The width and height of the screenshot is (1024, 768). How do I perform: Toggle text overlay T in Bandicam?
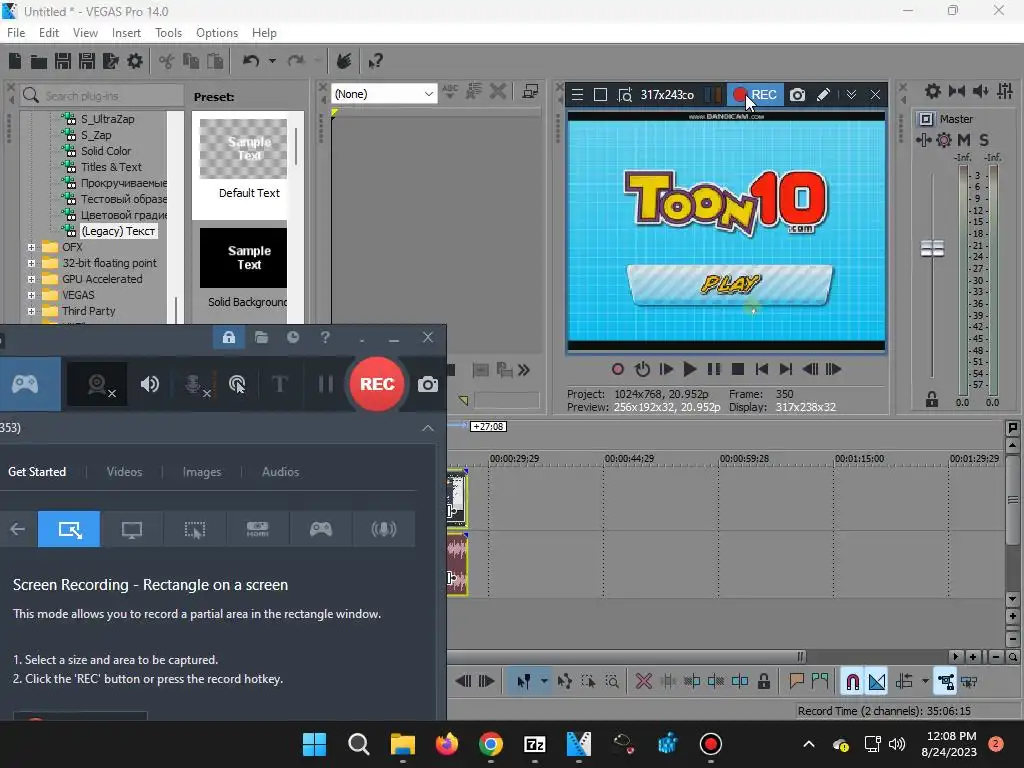280,384
